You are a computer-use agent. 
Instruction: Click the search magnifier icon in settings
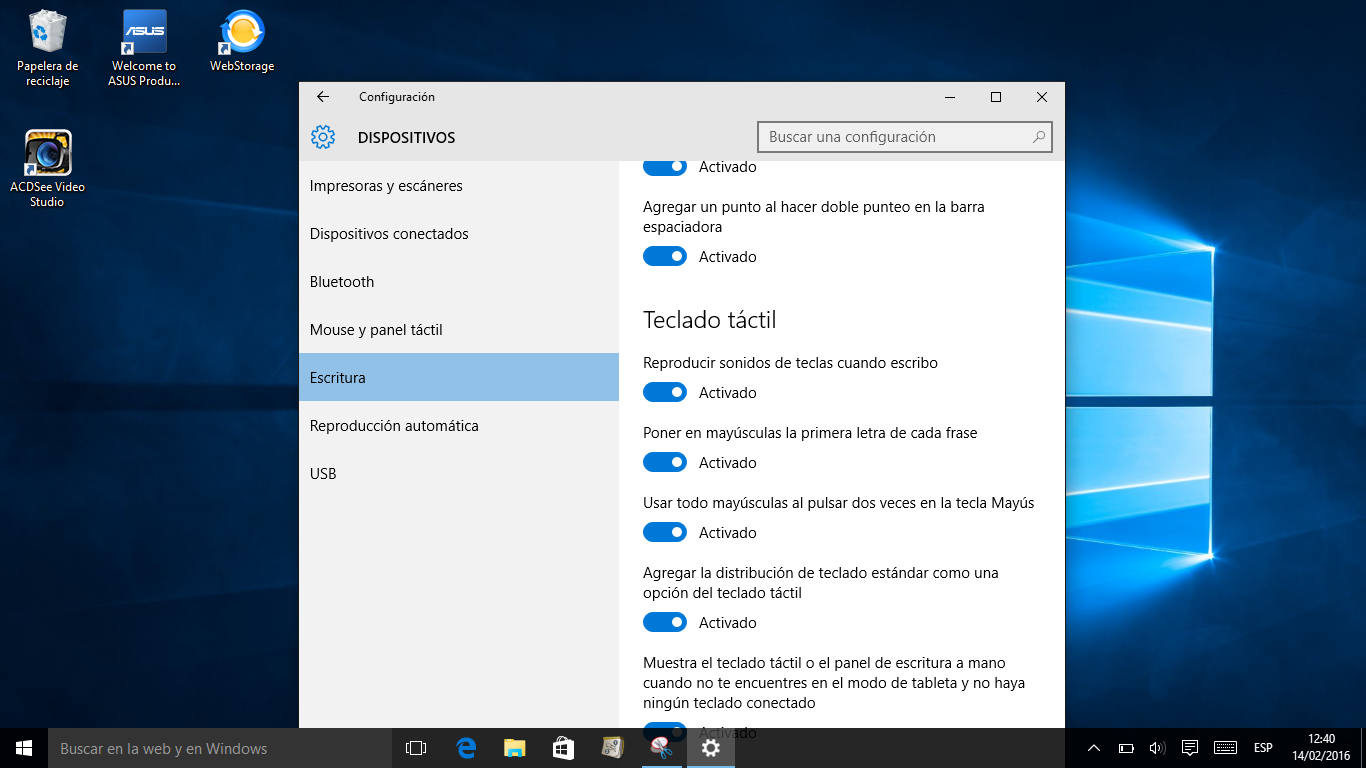tap(1039, 137)
